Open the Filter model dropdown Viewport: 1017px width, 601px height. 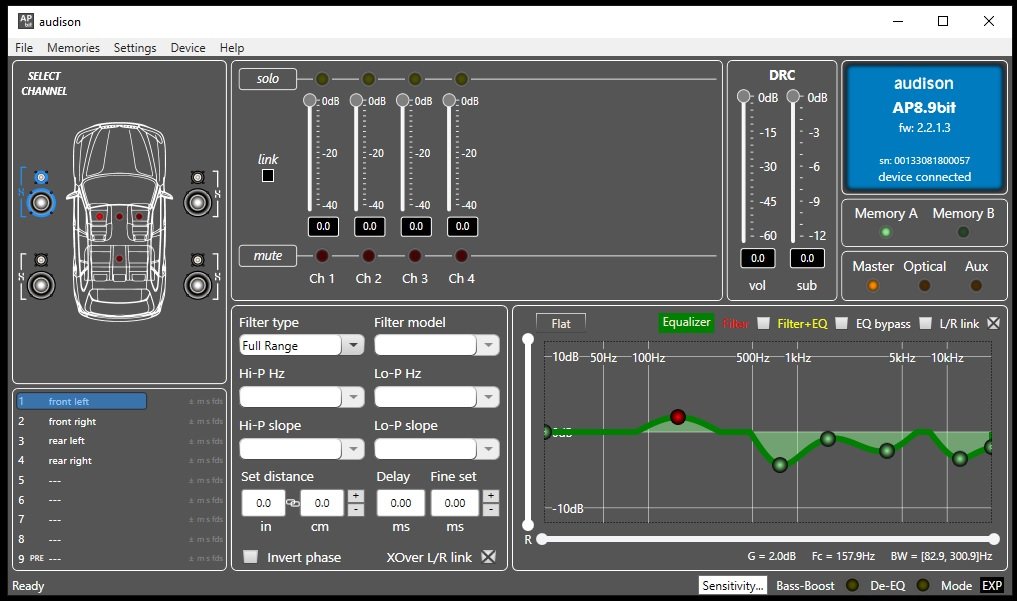488,345
